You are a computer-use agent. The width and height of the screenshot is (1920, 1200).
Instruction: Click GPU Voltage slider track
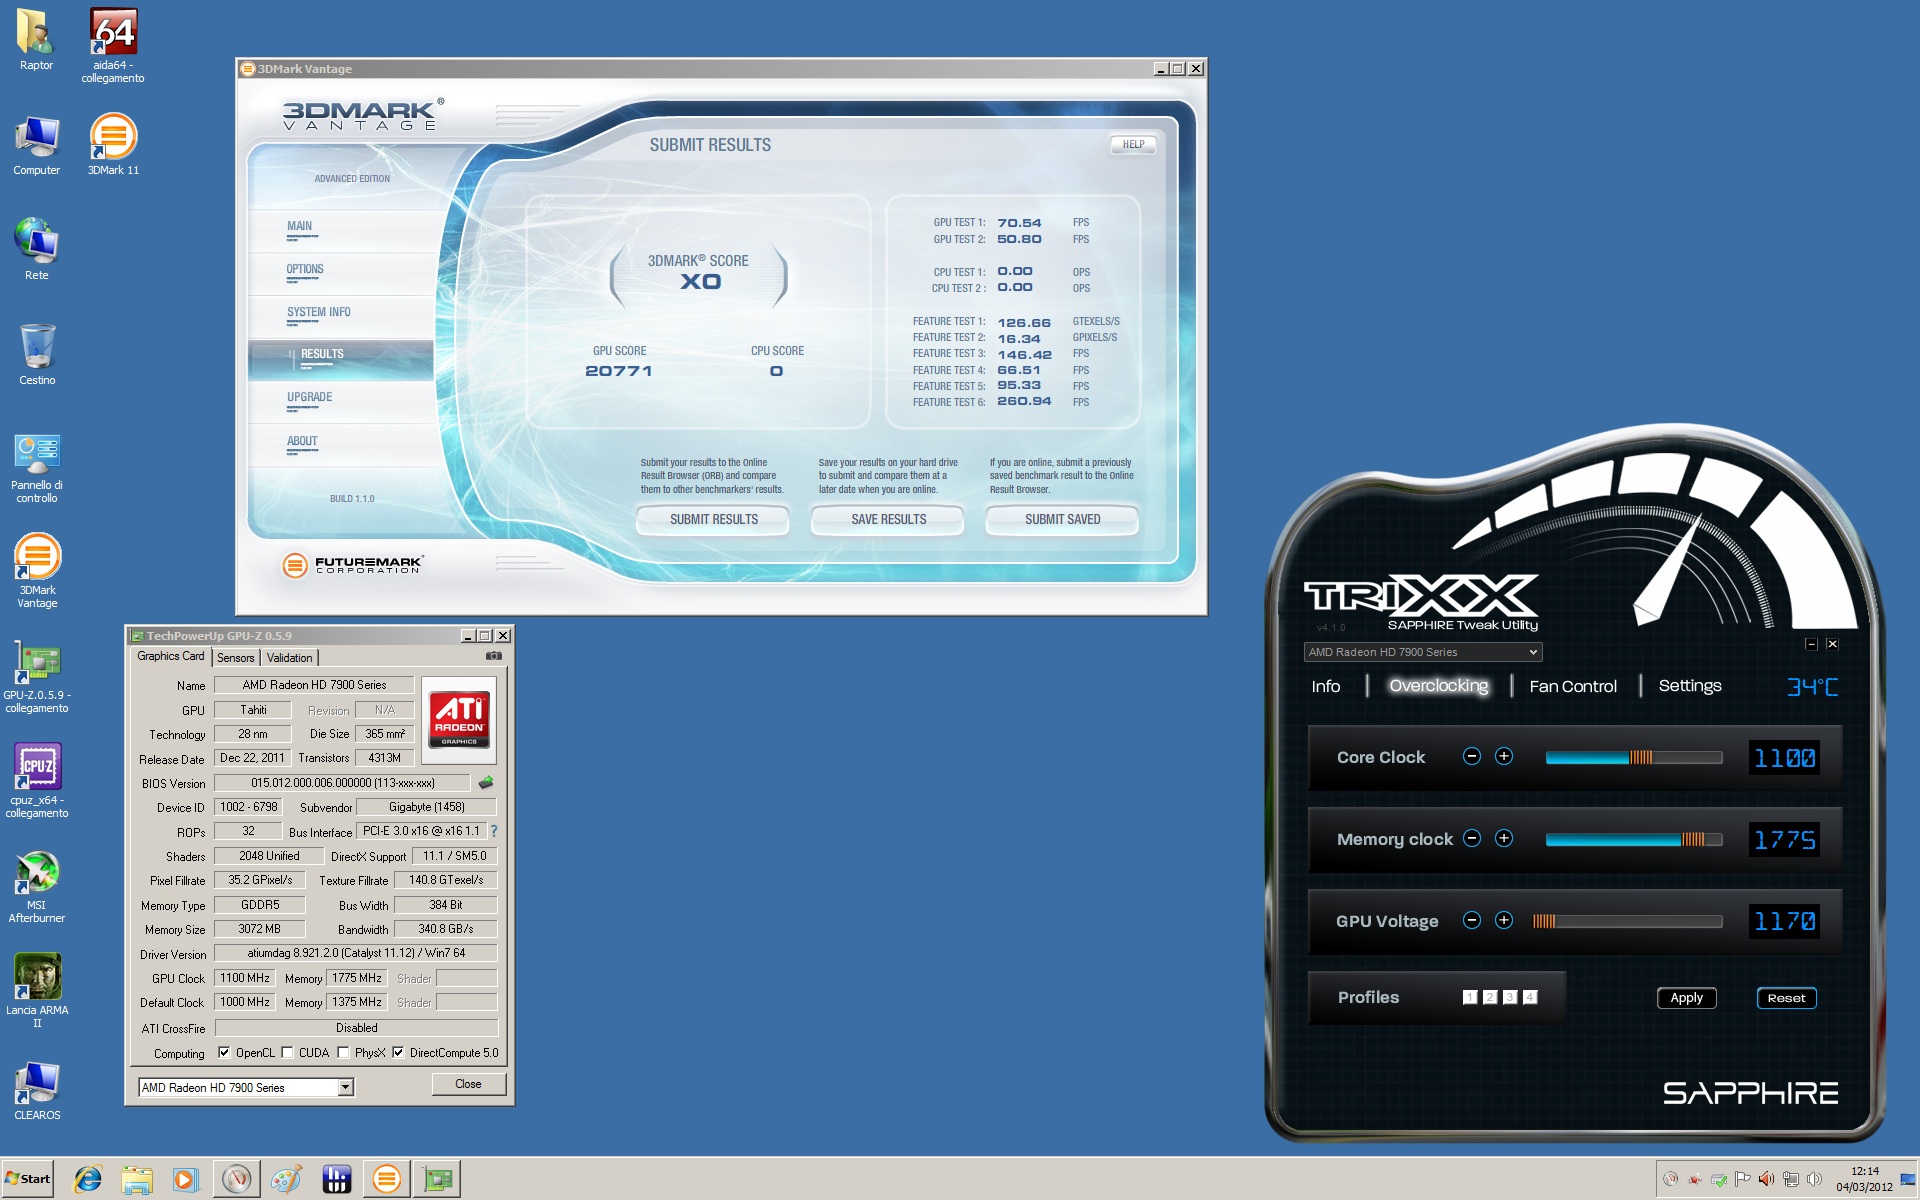[x=1627, y=921]
